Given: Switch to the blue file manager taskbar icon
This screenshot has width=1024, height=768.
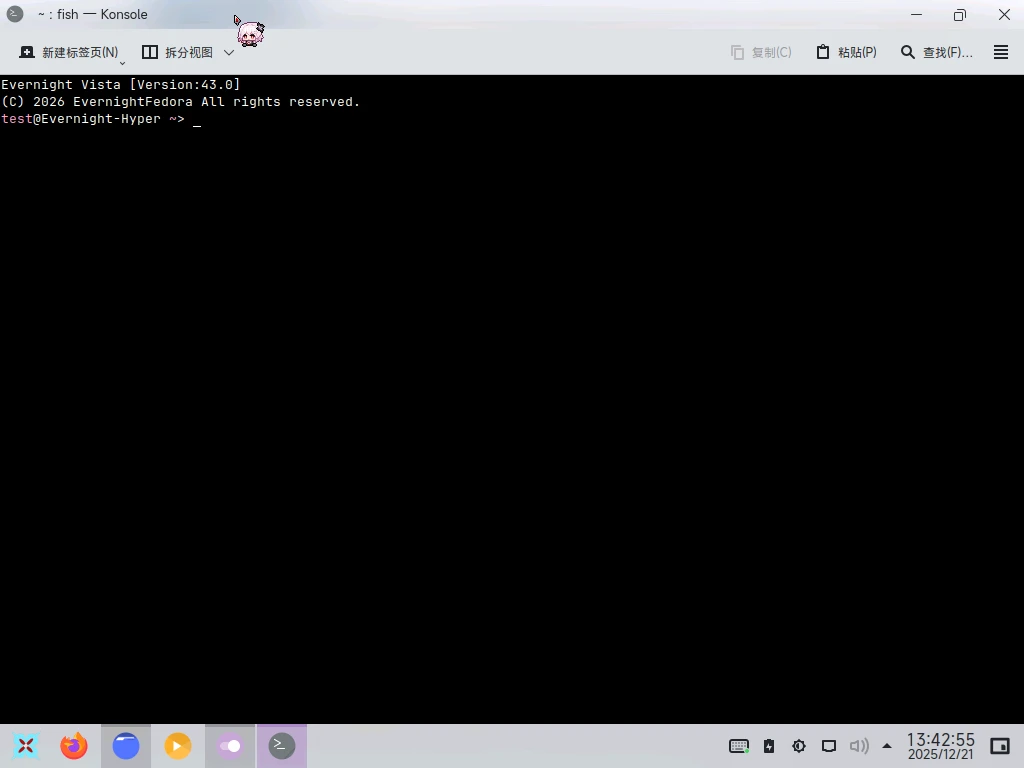Looking at the screenshot, I should [126, 746].
